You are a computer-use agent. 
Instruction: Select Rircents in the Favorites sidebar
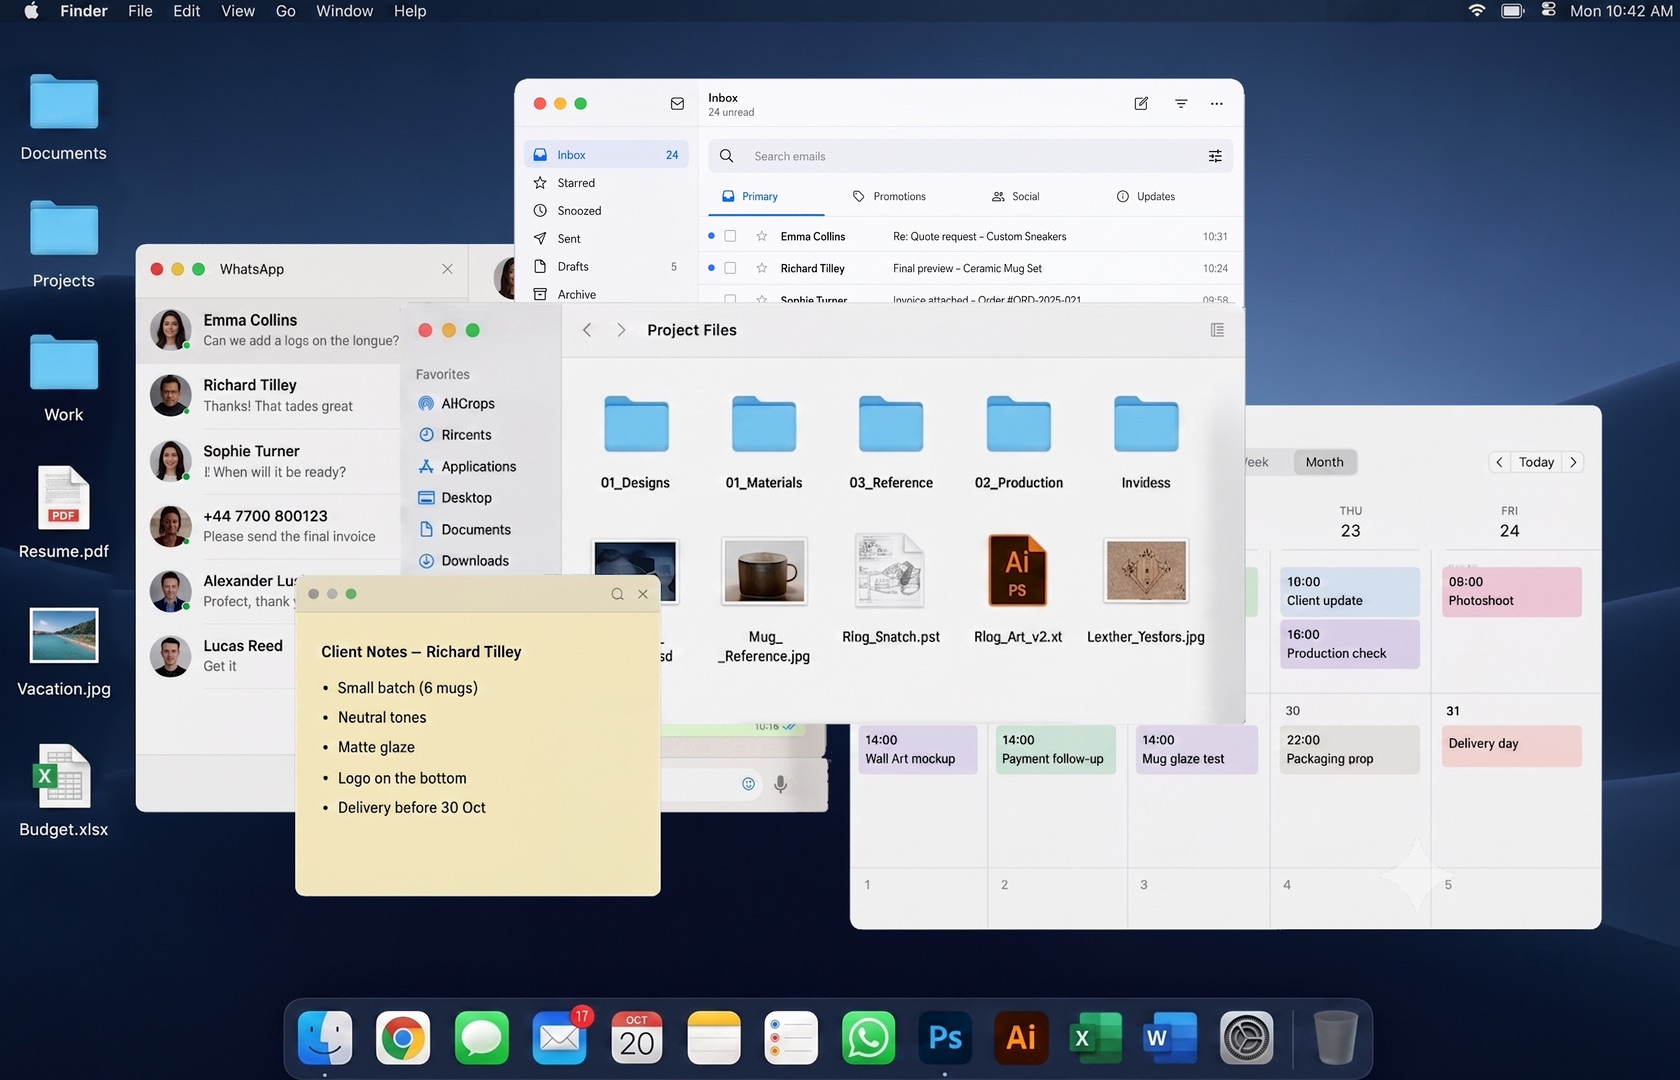tap(455, 435)
